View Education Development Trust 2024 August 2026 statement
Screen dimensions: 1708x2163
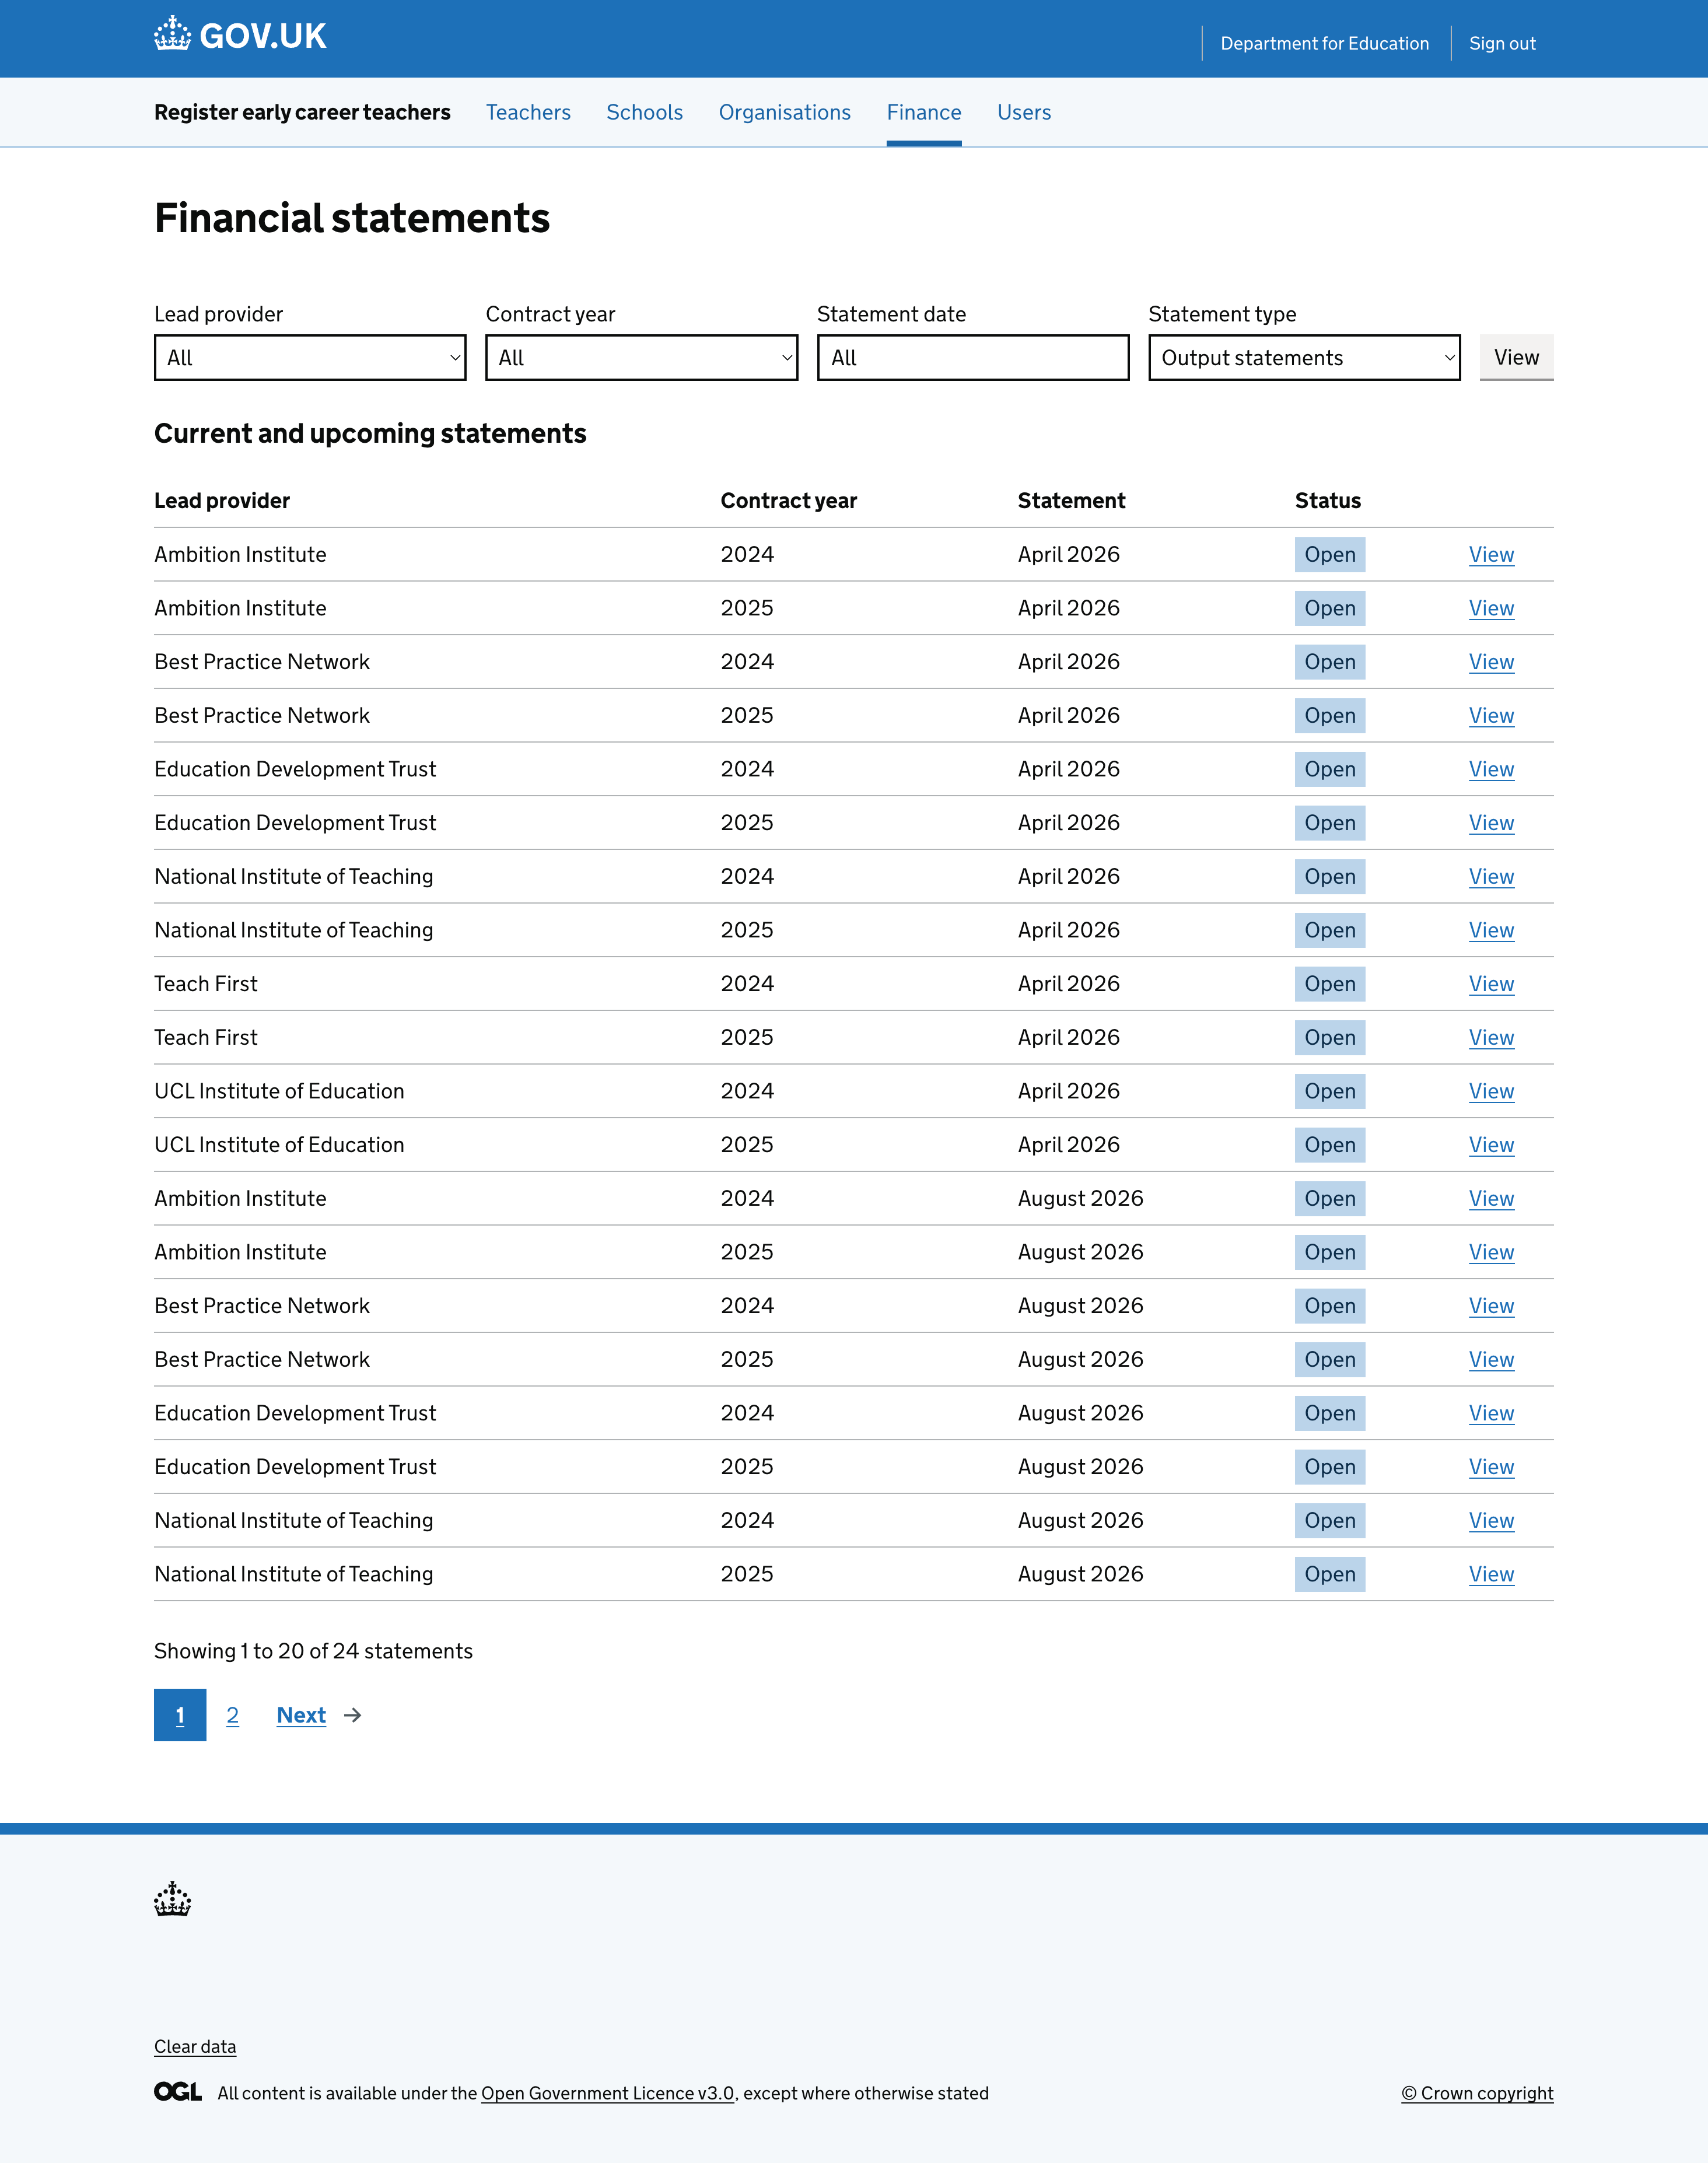pos(1491,1413)
